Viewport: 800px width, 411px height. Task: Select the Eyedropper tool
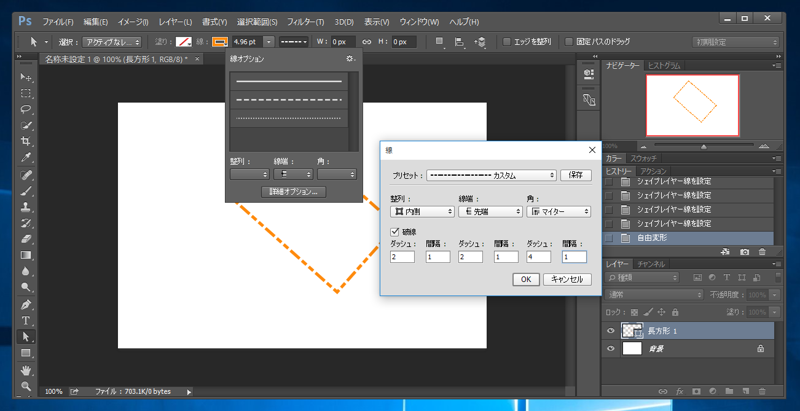point(26,158)
